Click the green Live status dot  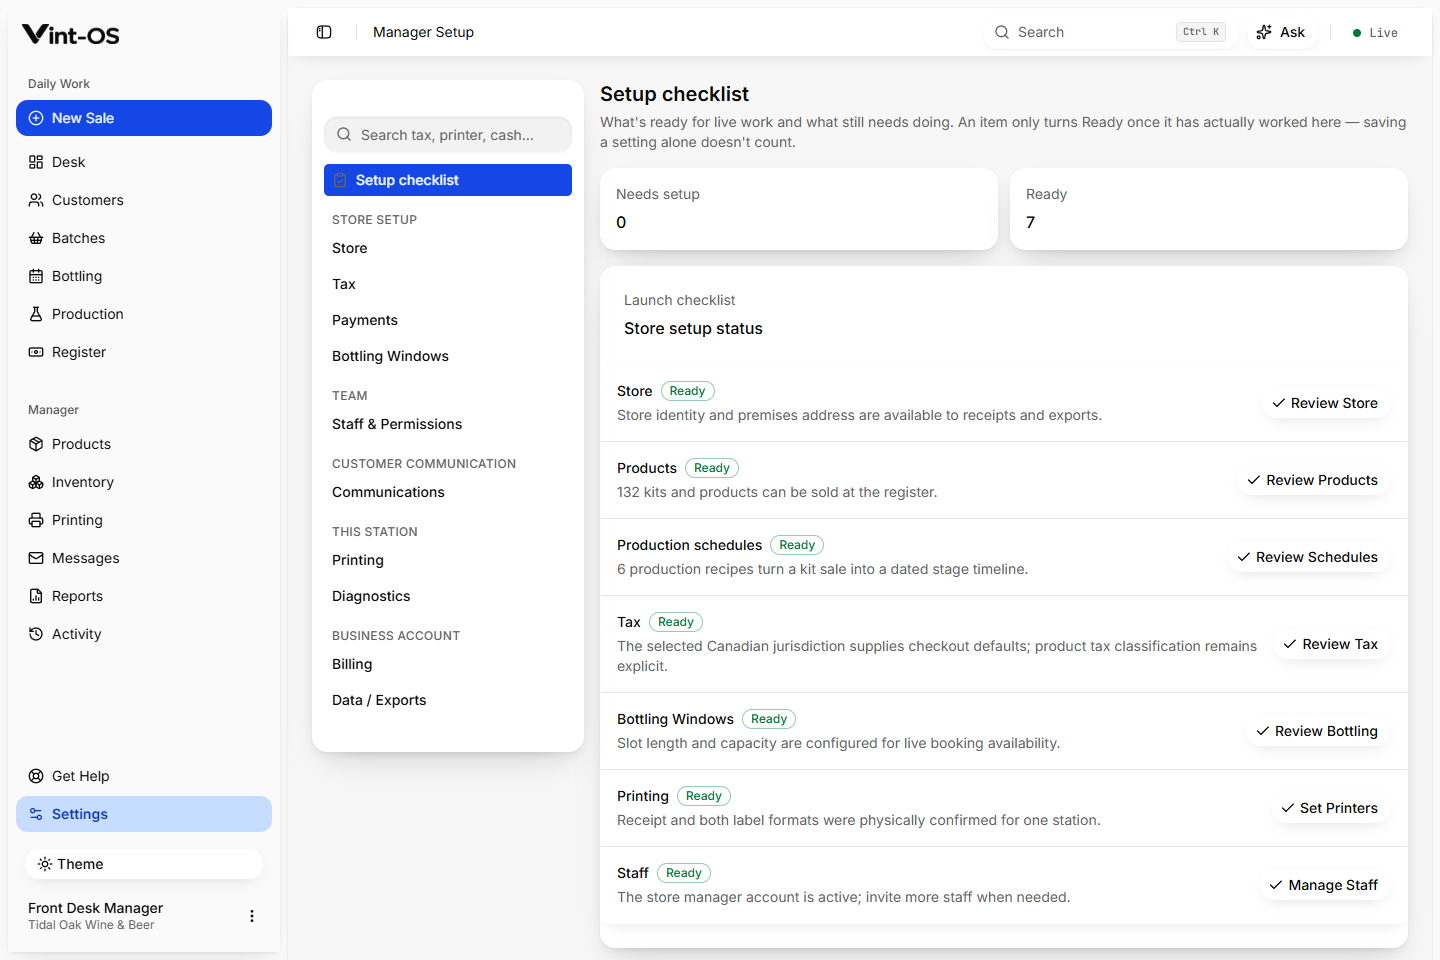[1357, 33]
